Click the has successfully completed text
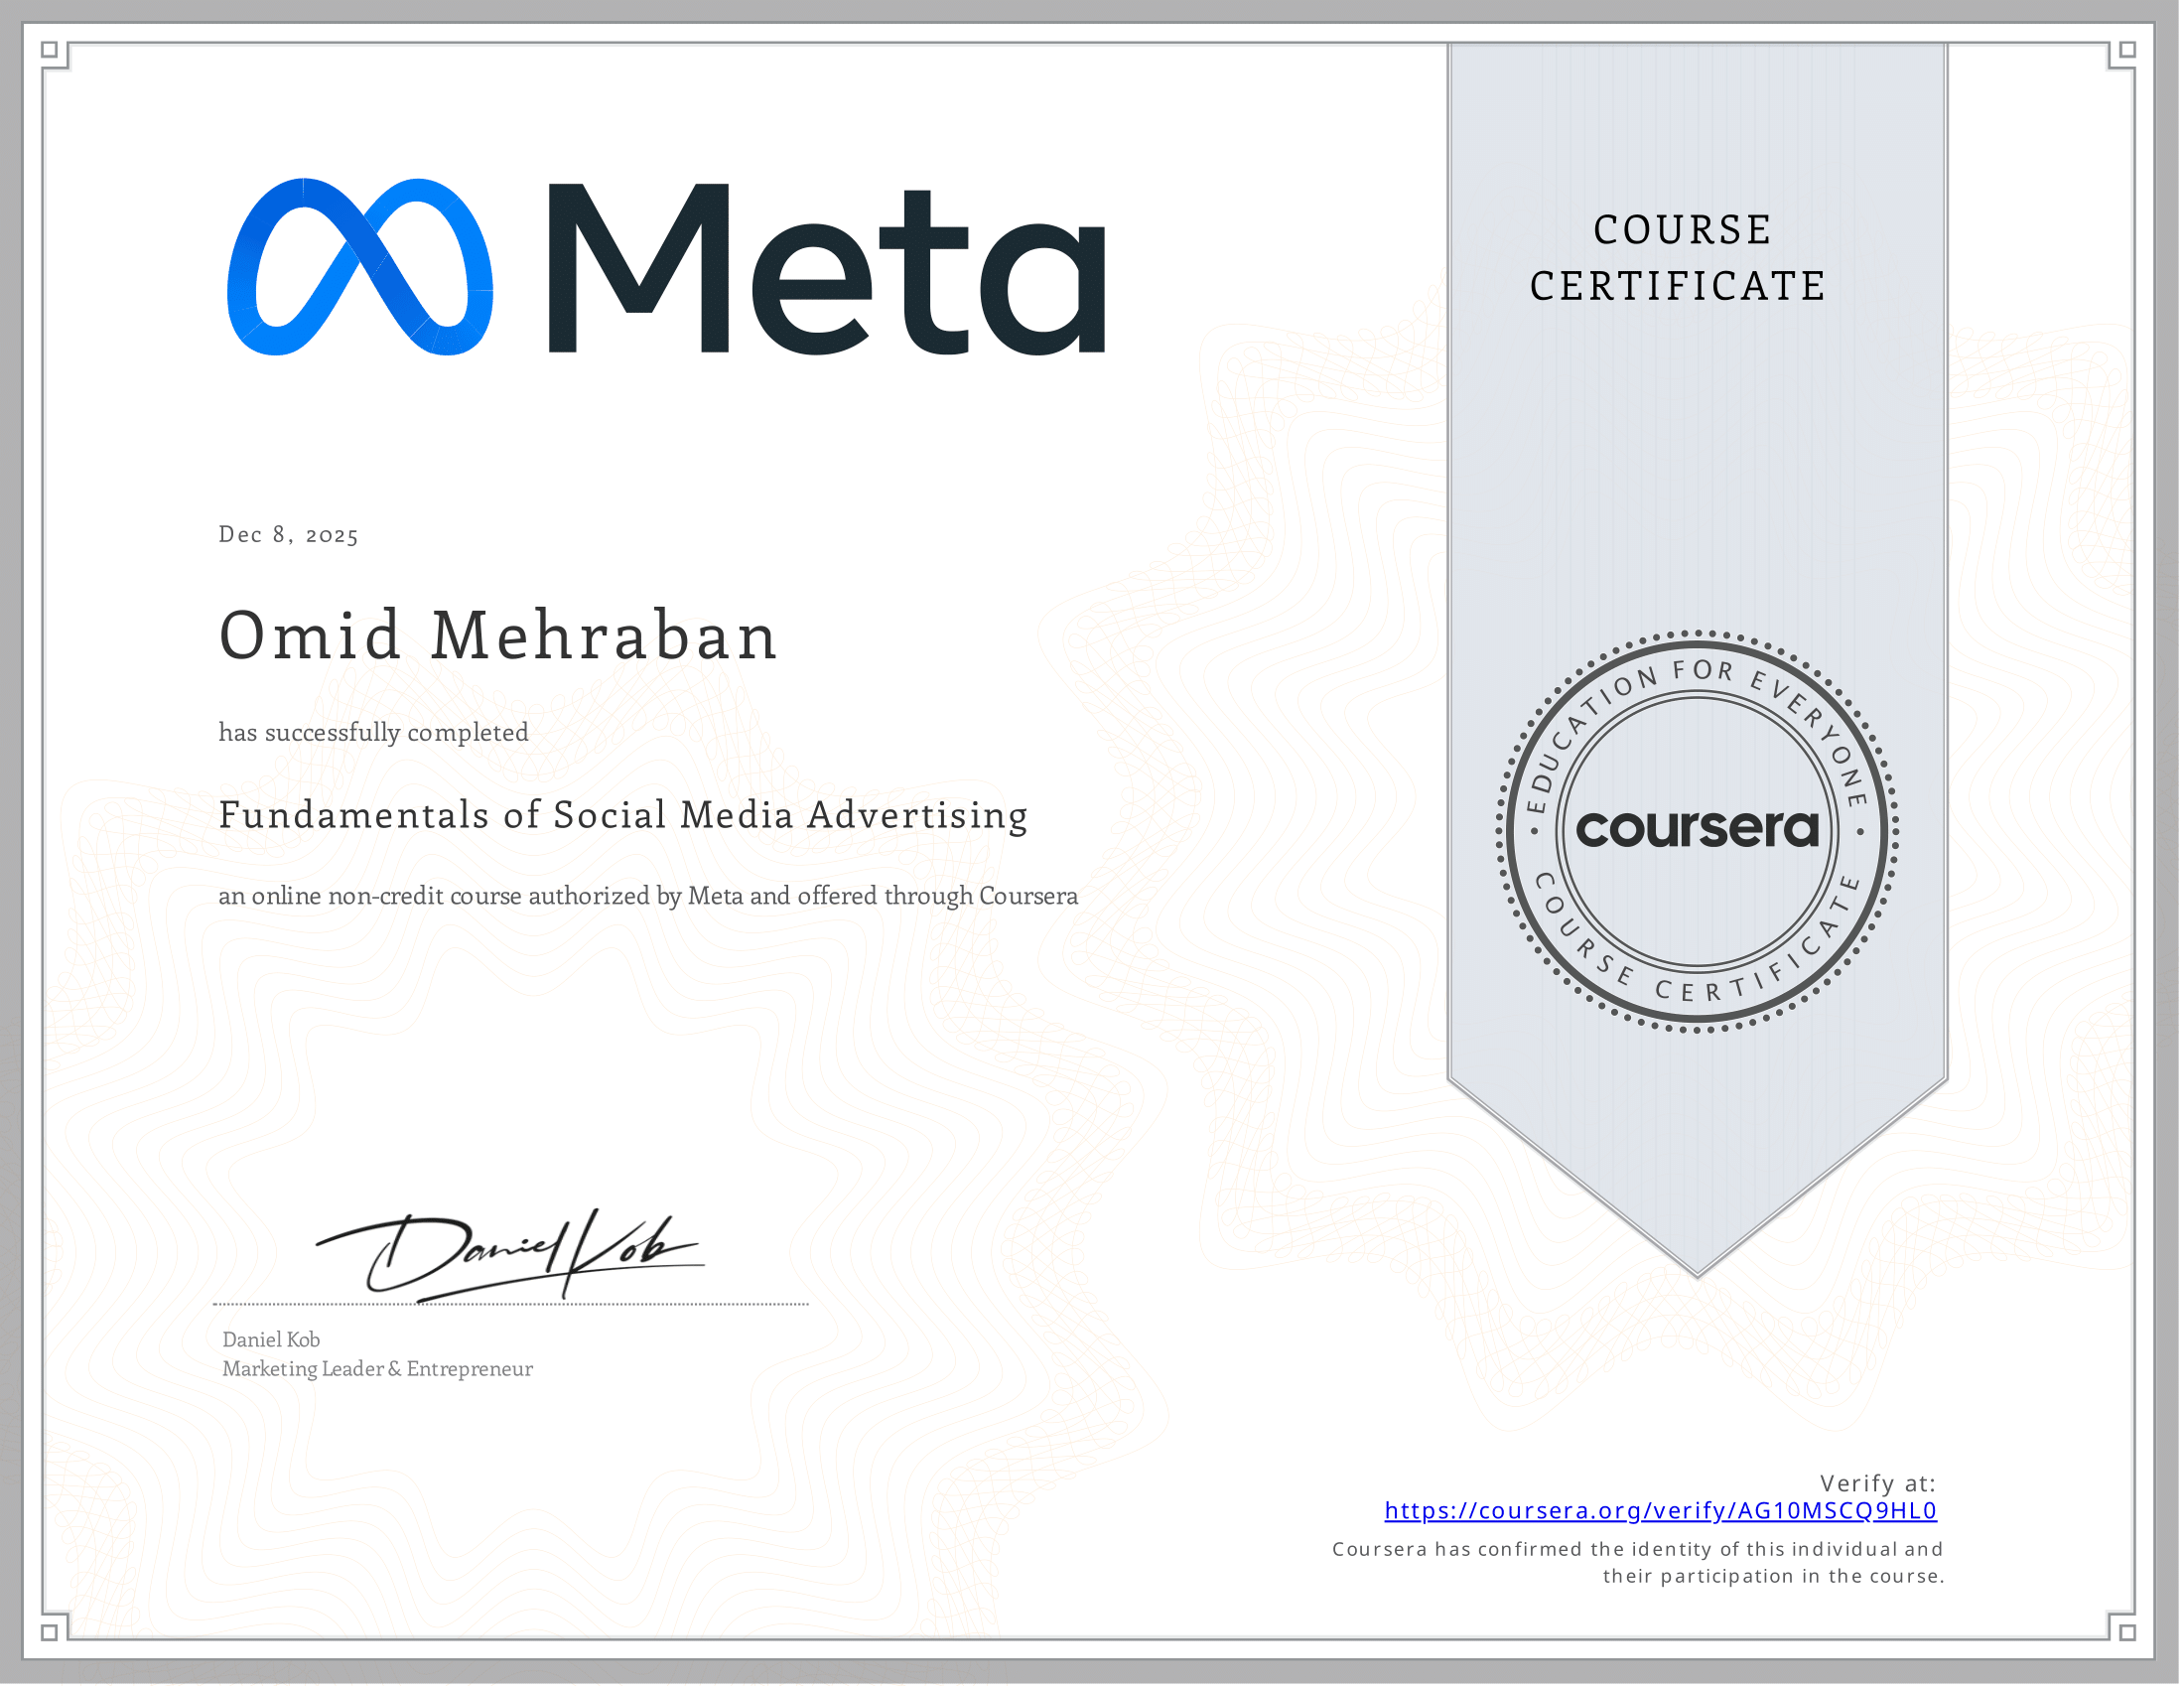The height and width of the screenshot is (1688, 2184). 373,732
